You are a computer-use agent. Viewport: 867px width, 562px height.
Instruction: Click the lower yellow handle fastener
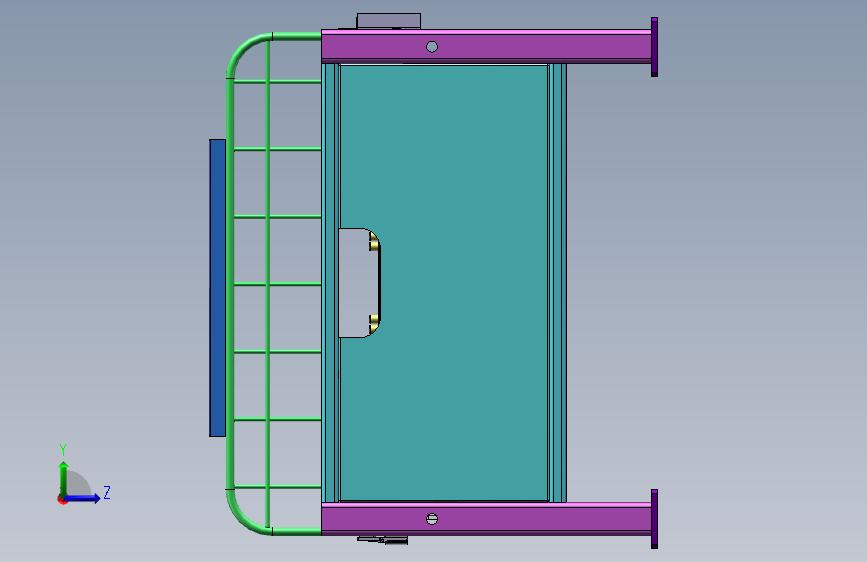coord(374,324)
